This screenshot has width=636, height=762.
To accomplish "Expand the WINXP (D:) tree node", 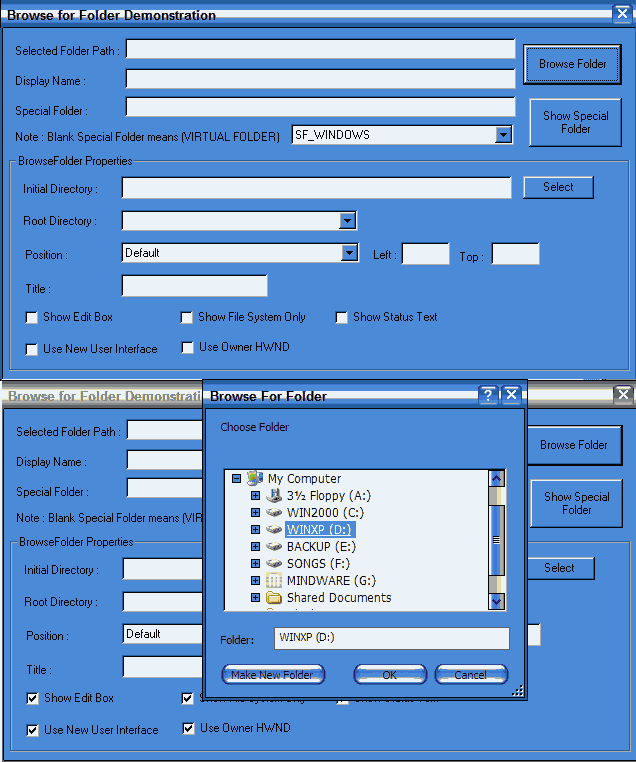I will click(x=256, y=530).
